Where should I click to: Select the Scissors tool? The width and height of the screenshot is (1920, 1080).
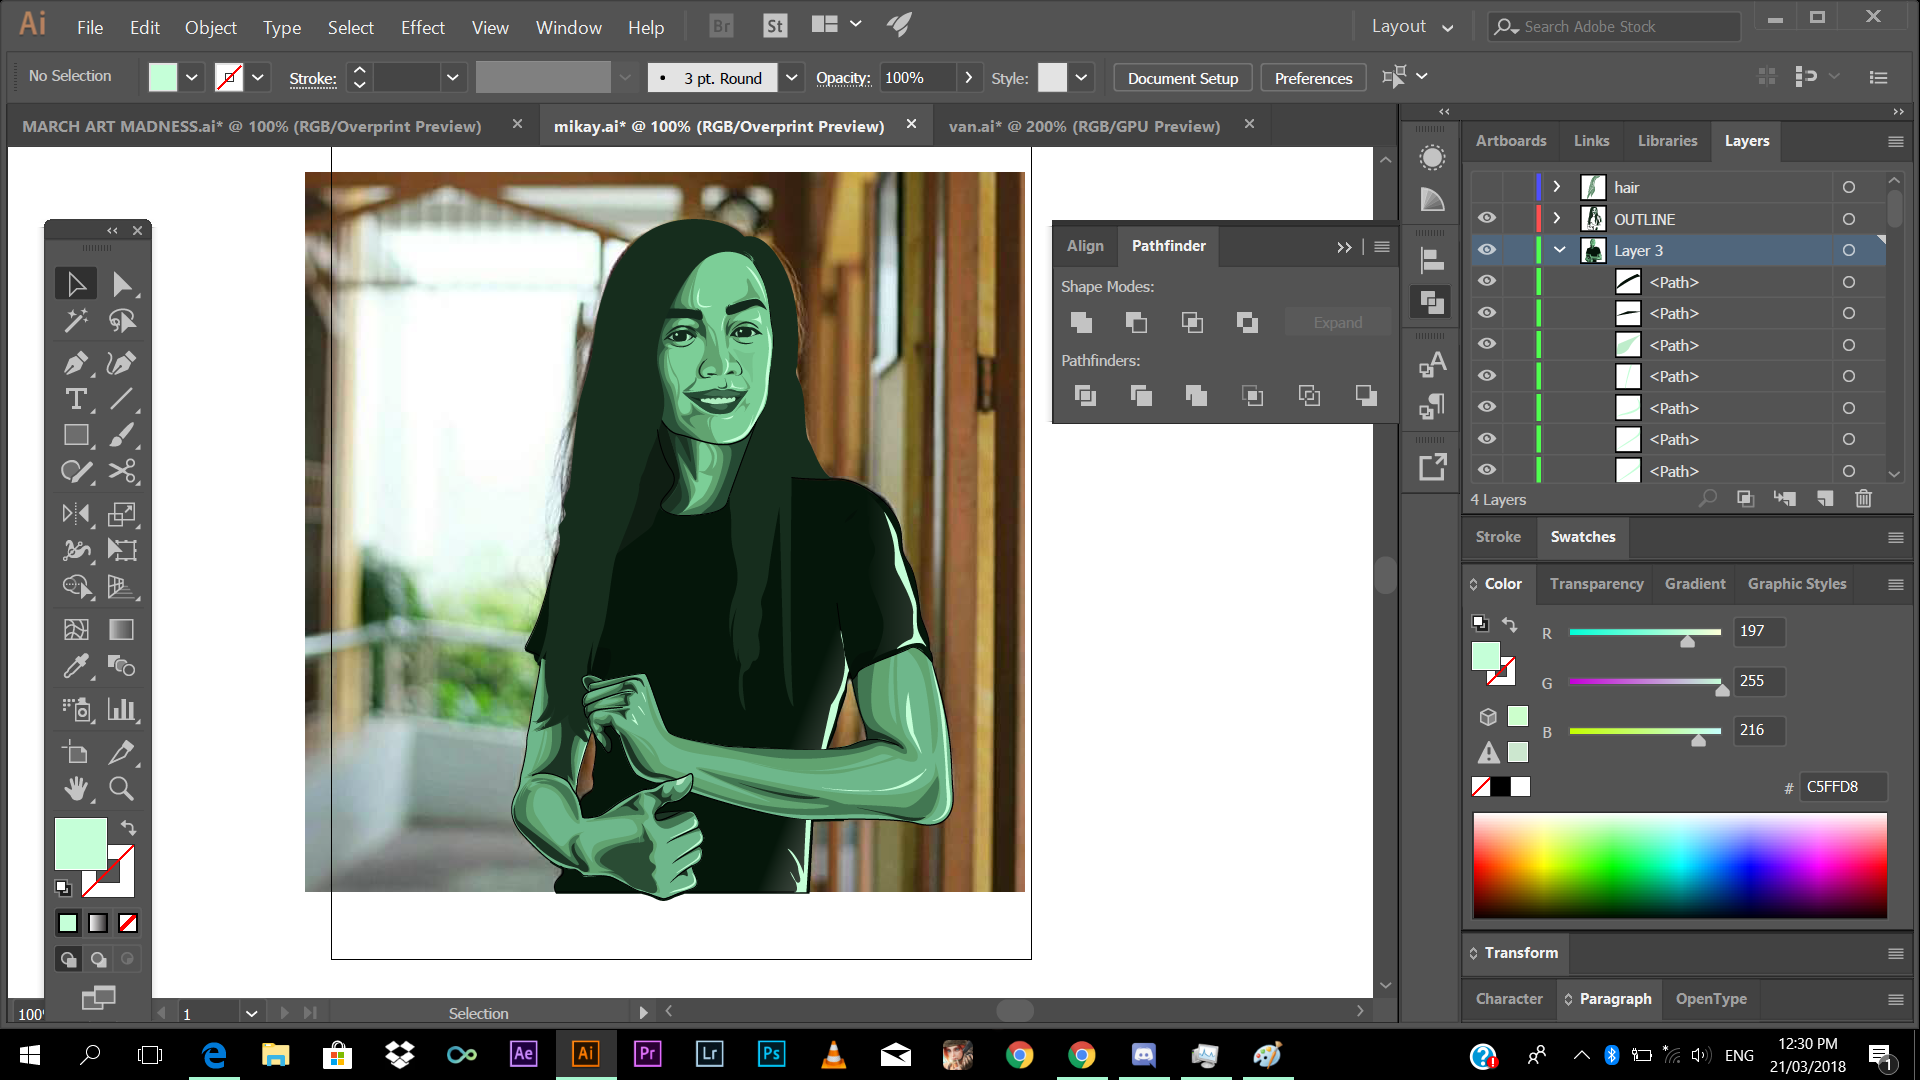coord(121,471)
